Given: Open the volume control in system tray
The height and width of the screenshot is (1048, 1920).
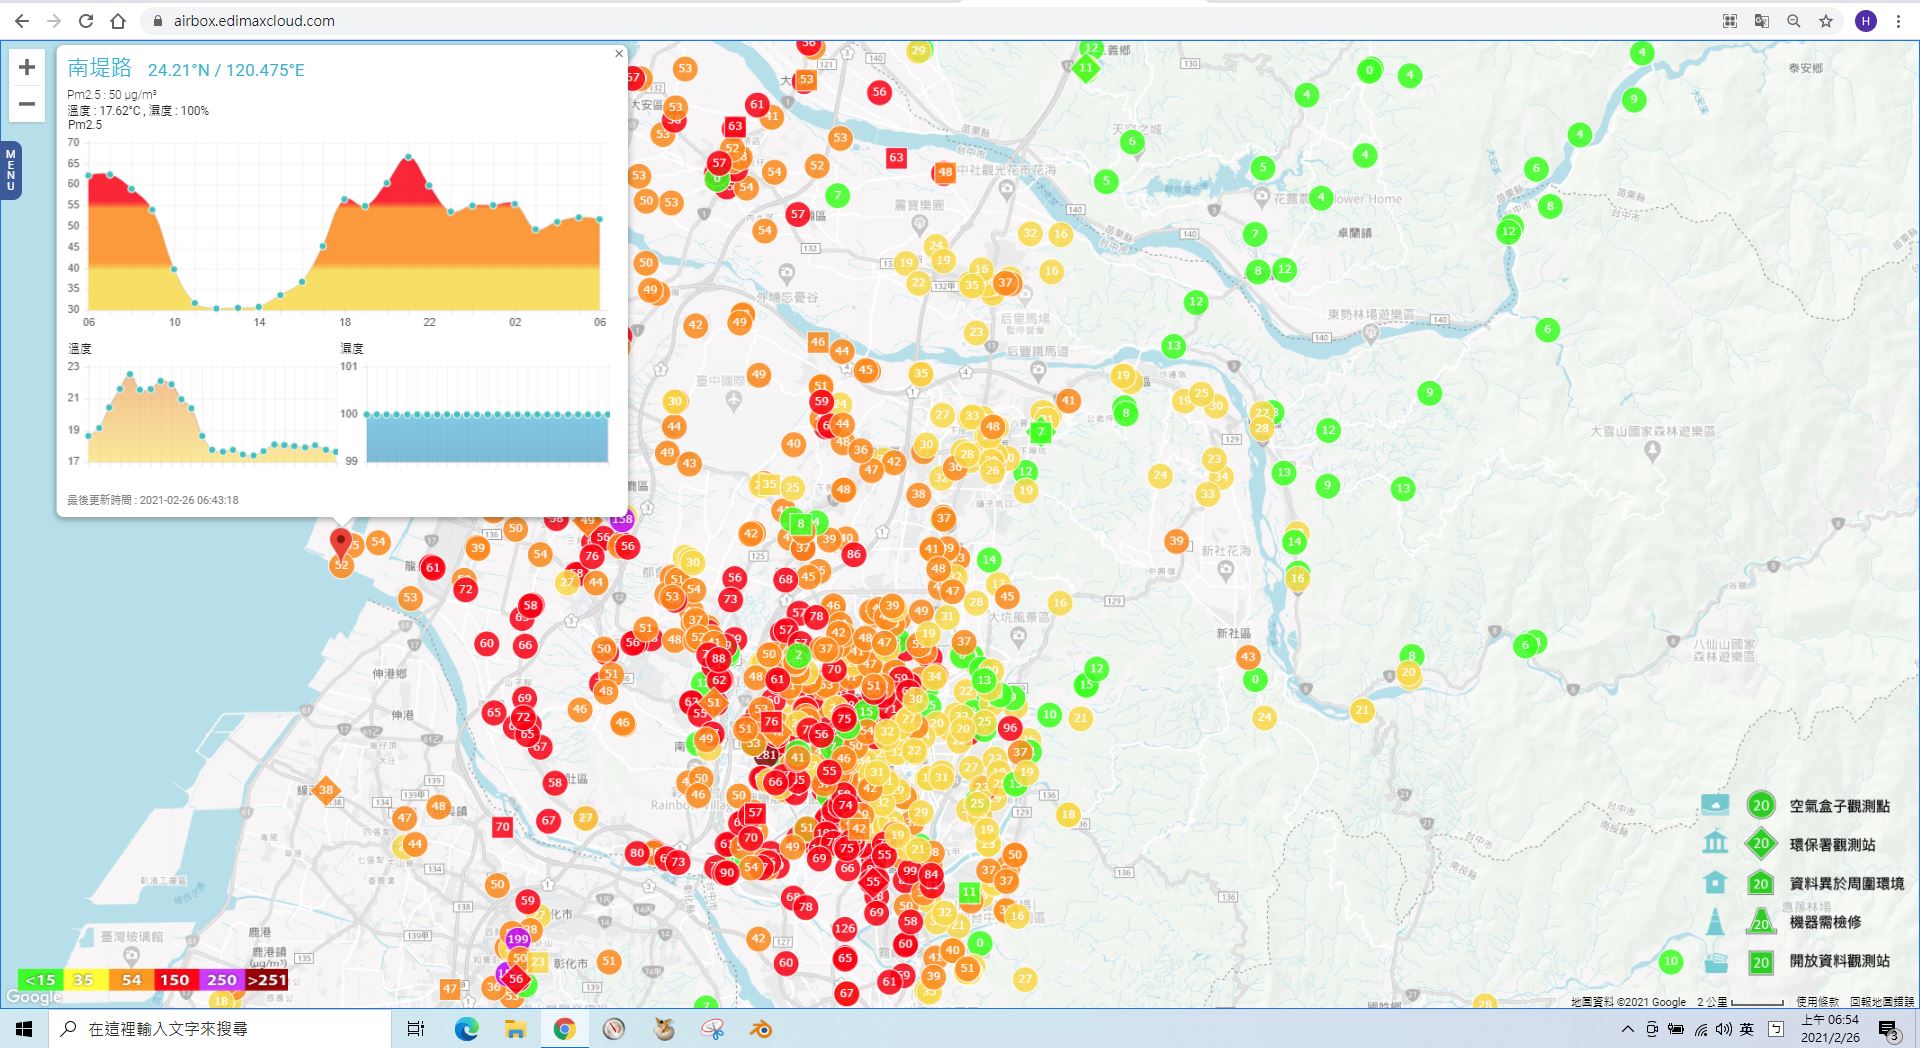Looking at the screenshot, I should click(x=1724, y=1029).
